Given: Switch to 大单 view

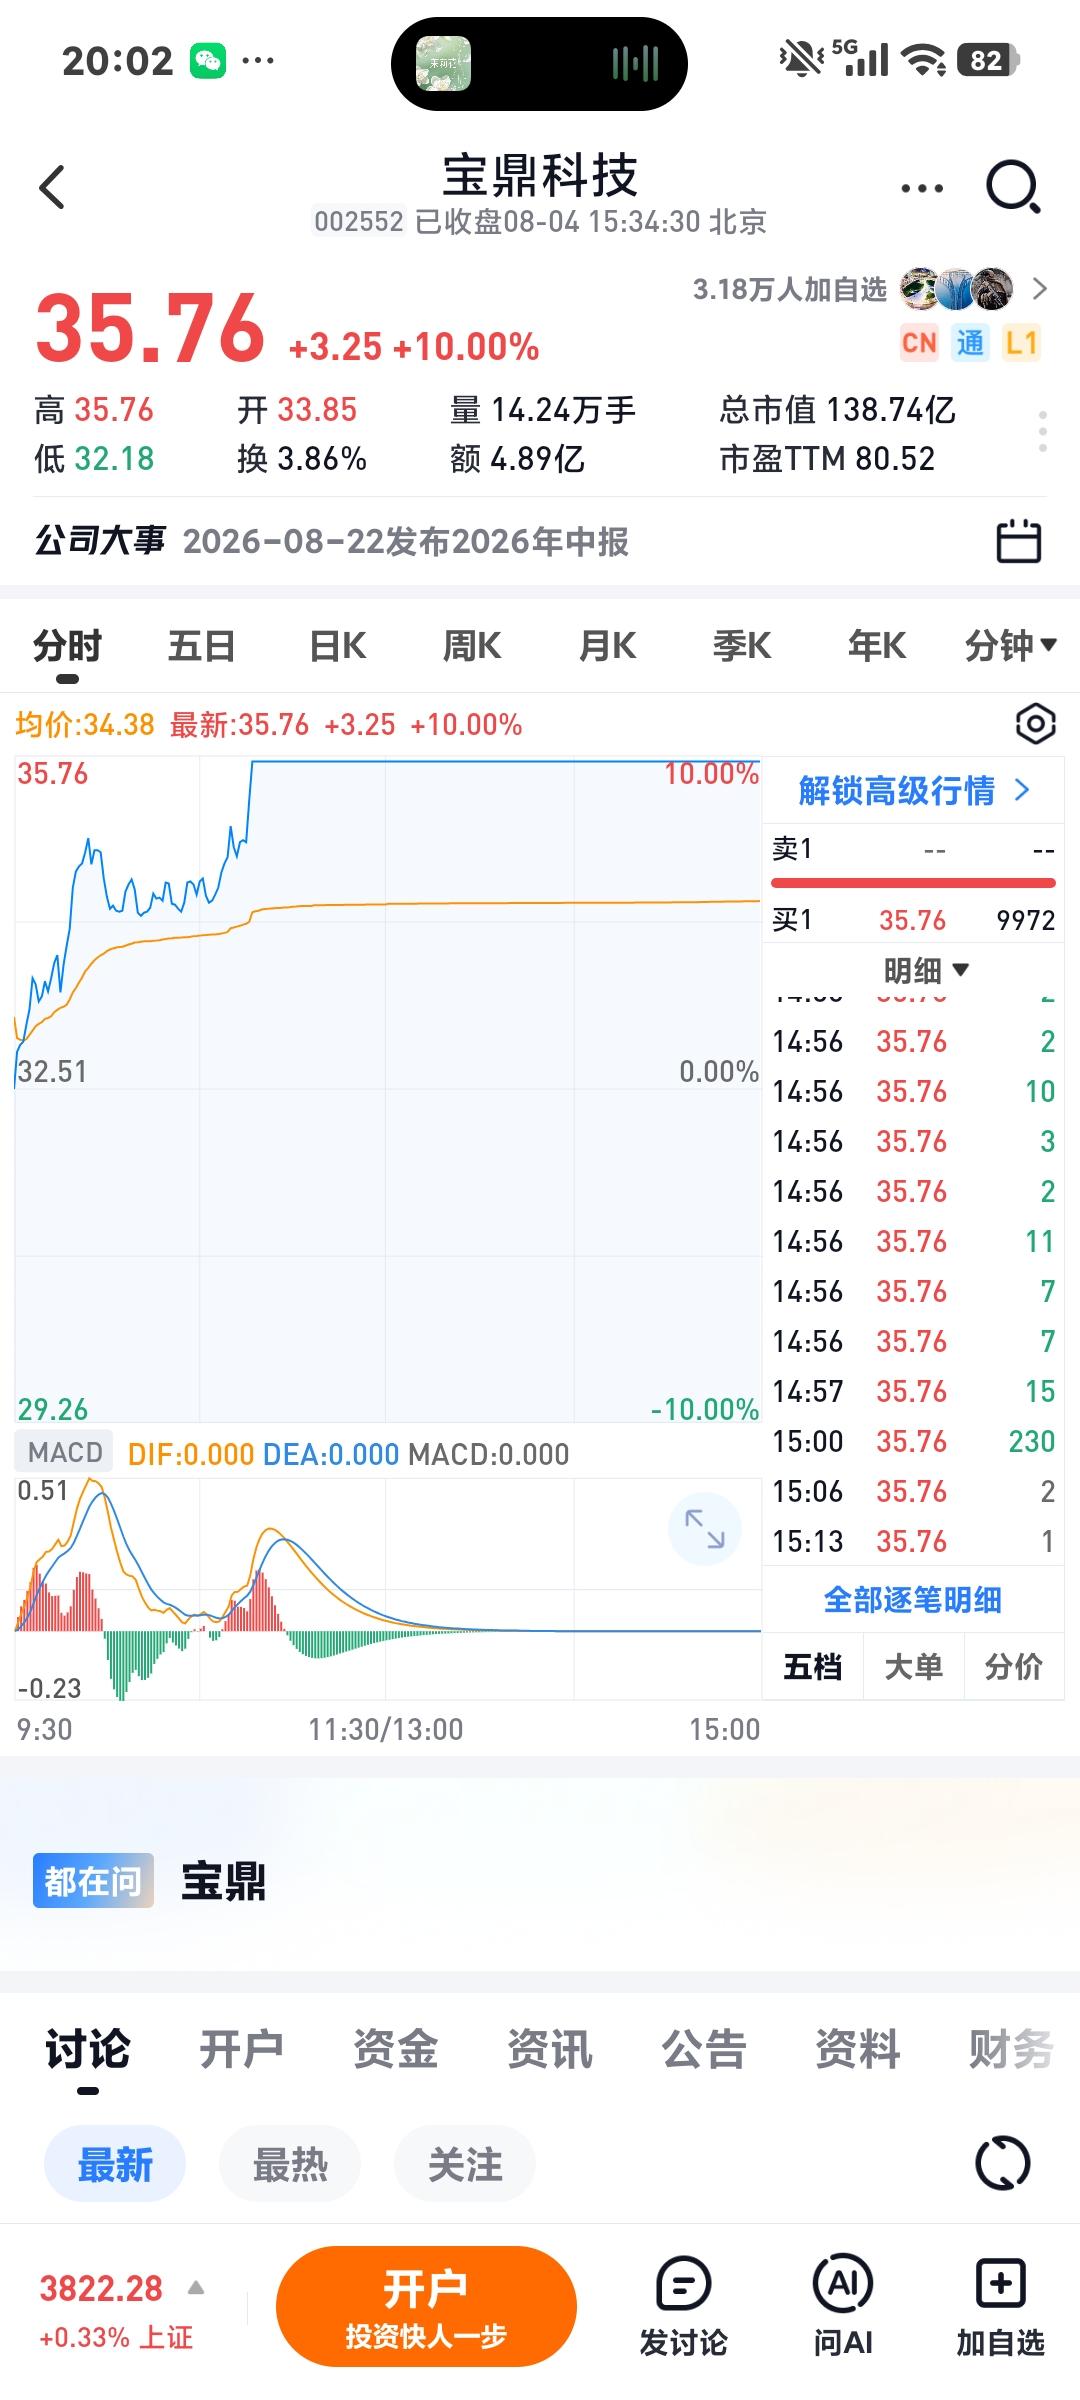Looking at the screenshot, I should point(913,1666).
